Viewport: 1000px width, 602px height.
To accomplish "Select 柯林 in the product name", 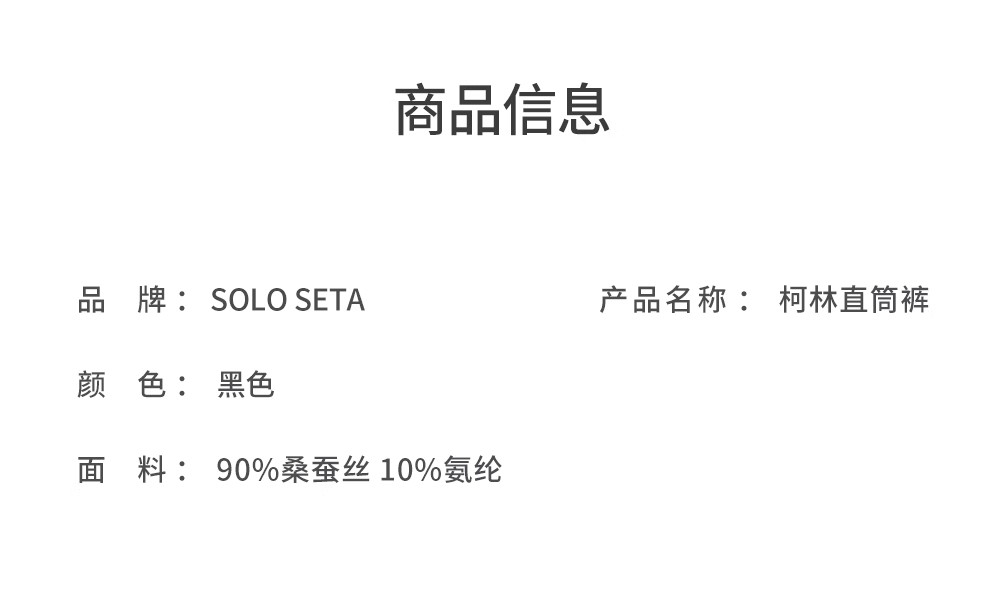I will tap(808, 300).
